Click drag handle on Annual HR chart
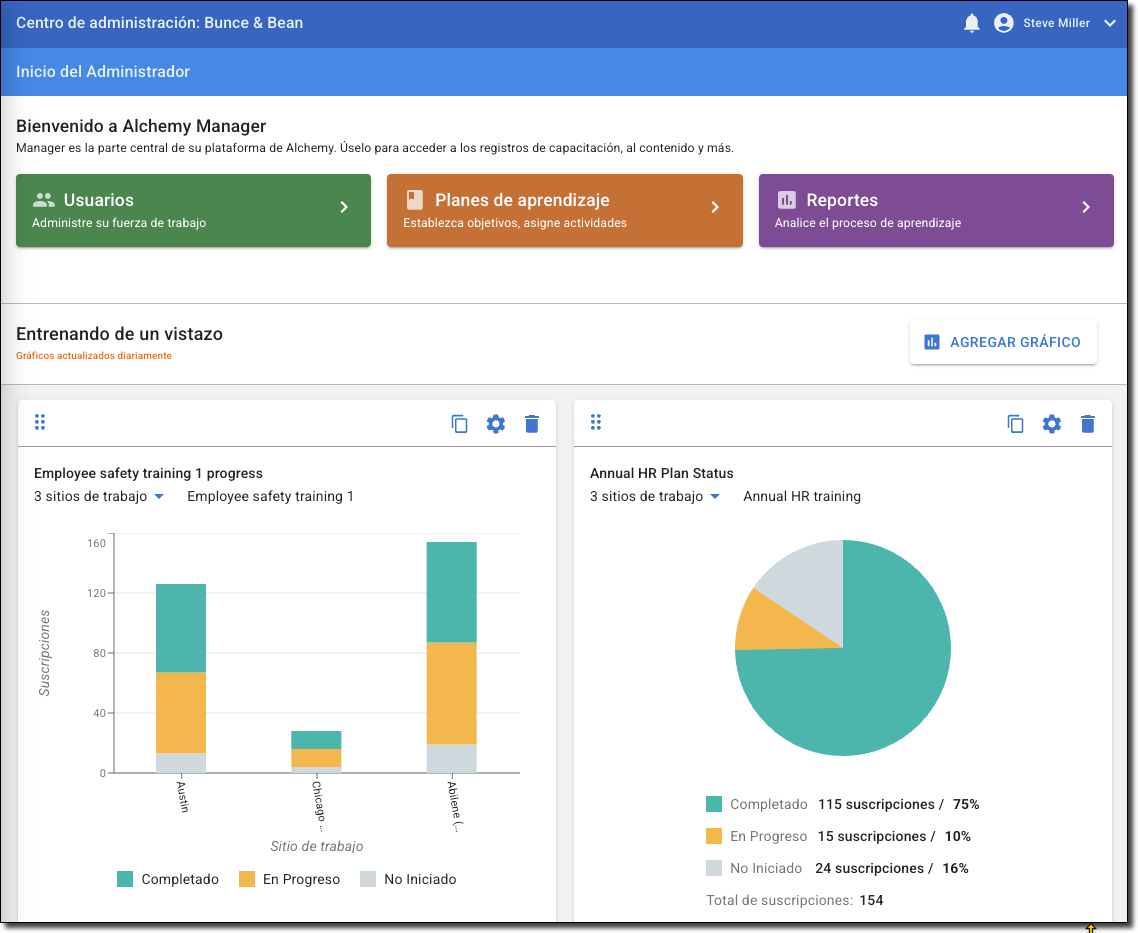Viewport: 1138px width, 933px height. (596, 422)
